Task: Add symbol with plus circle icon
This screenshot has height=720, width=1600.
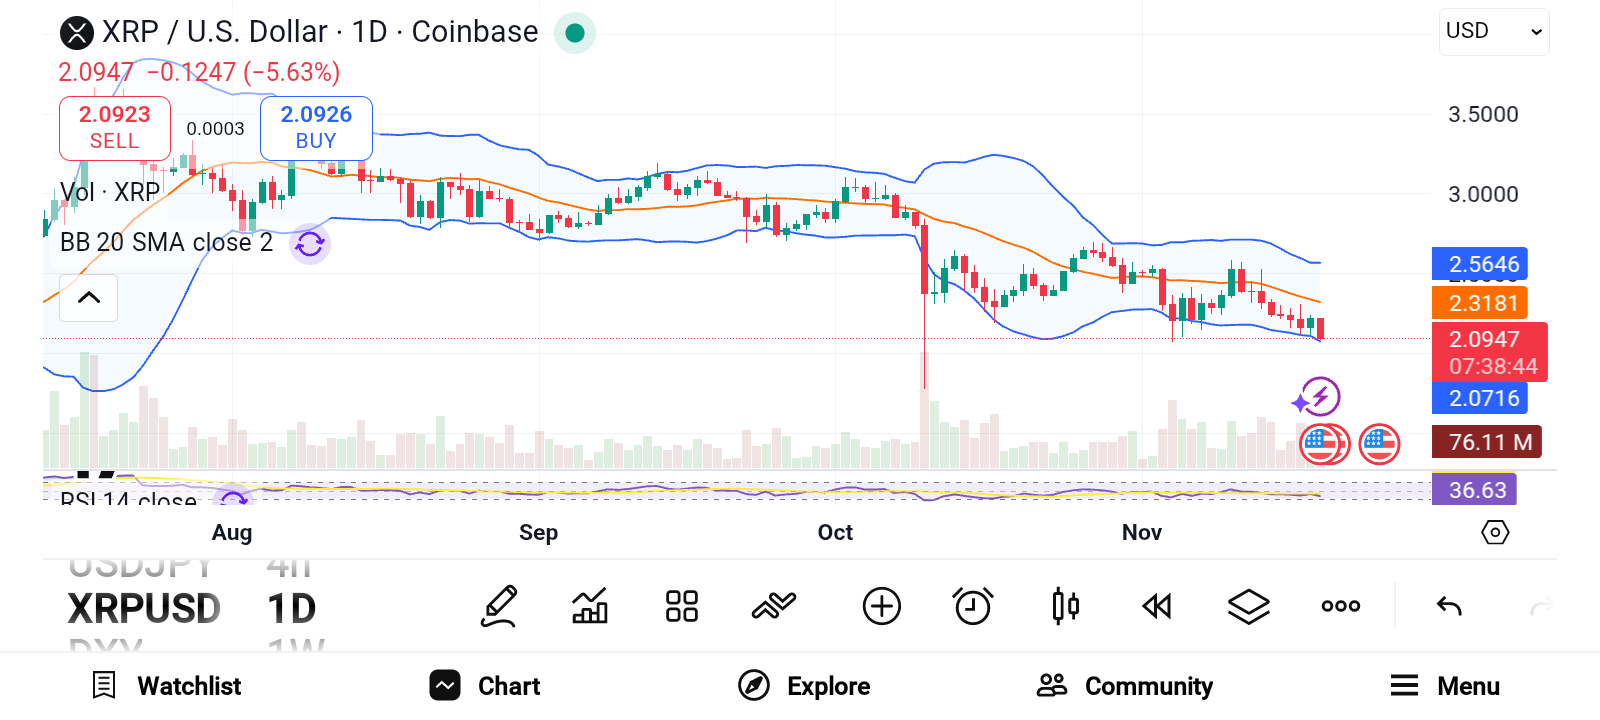Action: tap(881, 606)
